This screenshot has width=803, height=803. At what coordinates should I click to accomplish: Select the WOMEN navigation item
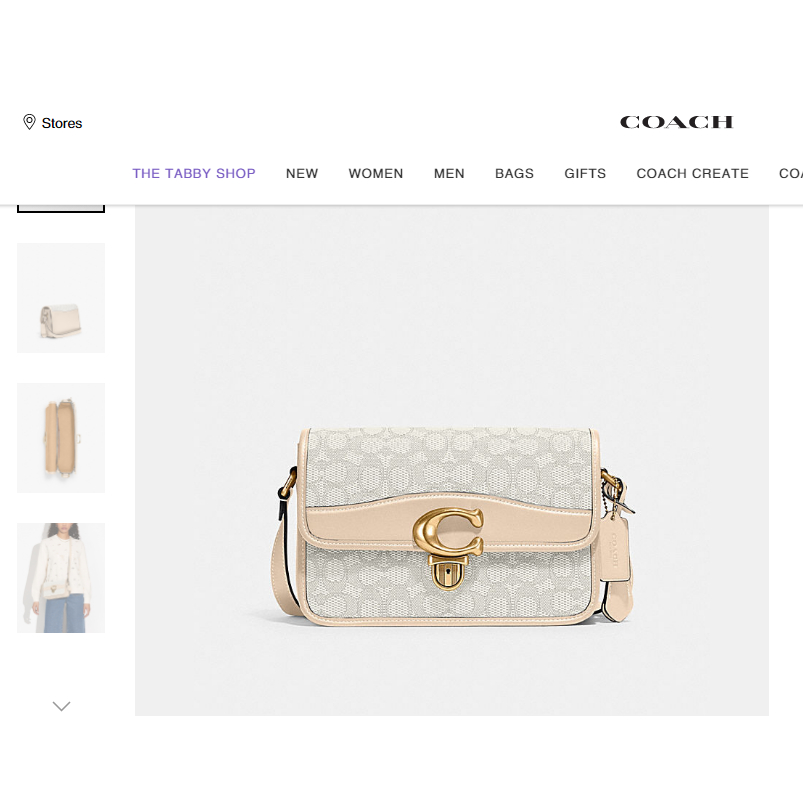(x=376, y=174)
